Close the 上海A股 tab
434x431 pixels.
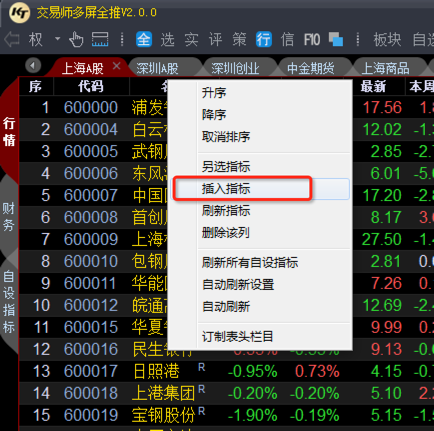click(116, 66)
